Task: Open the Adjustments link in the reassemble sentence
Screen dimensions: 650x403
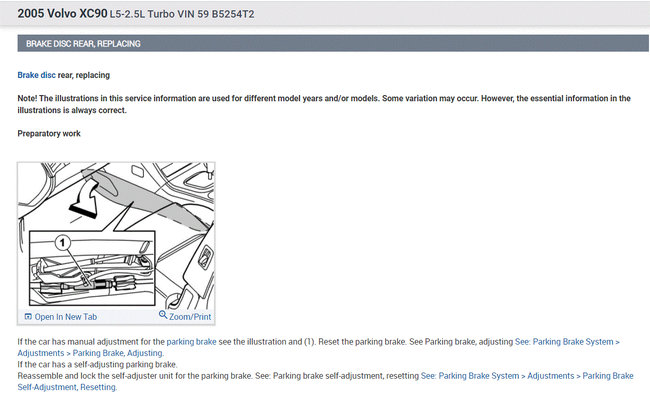Action: (551, 376)
